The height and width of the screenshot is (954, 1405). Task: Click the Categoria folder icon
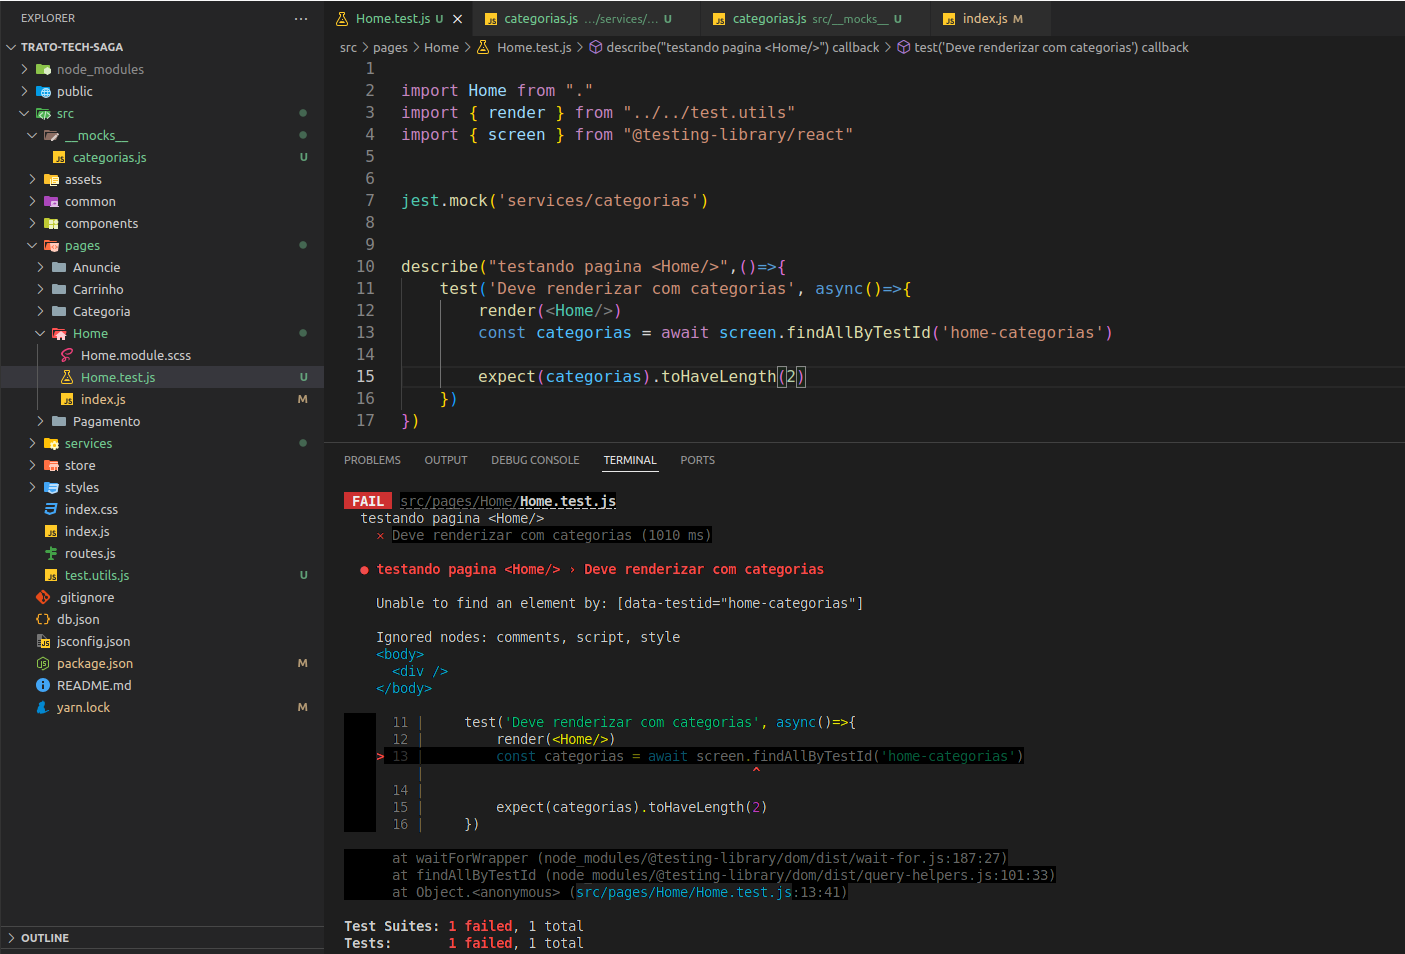[x=59, y=311]
